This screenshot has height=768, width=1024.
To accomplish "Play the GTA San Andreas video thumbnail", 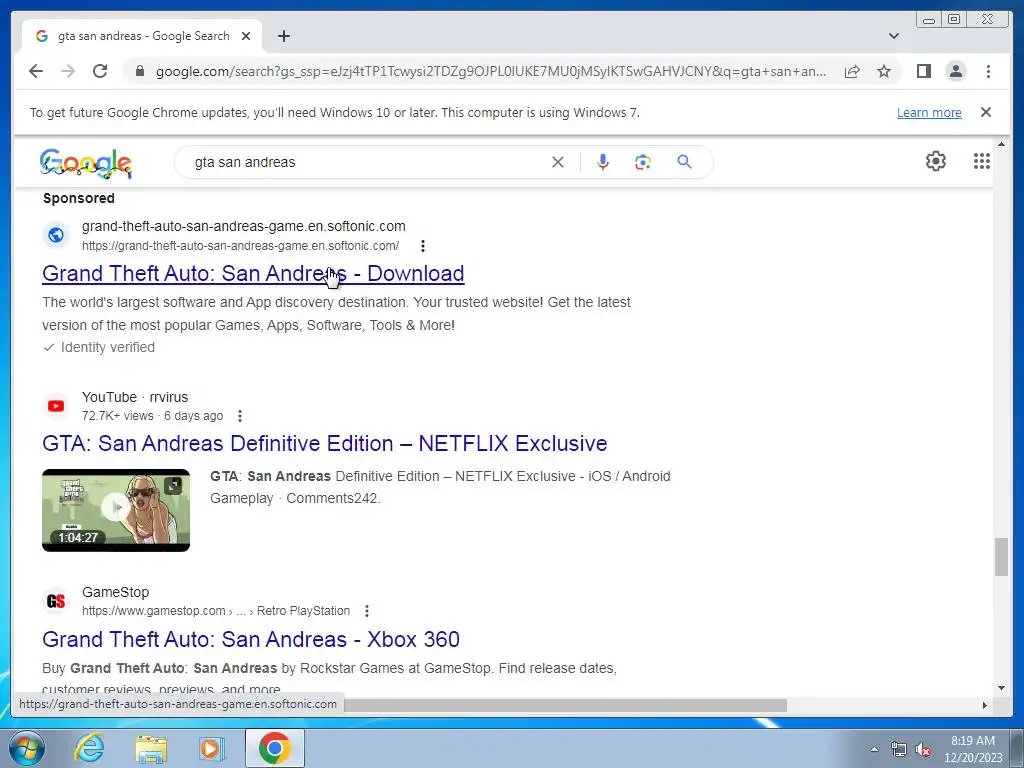I will [116, 510].
